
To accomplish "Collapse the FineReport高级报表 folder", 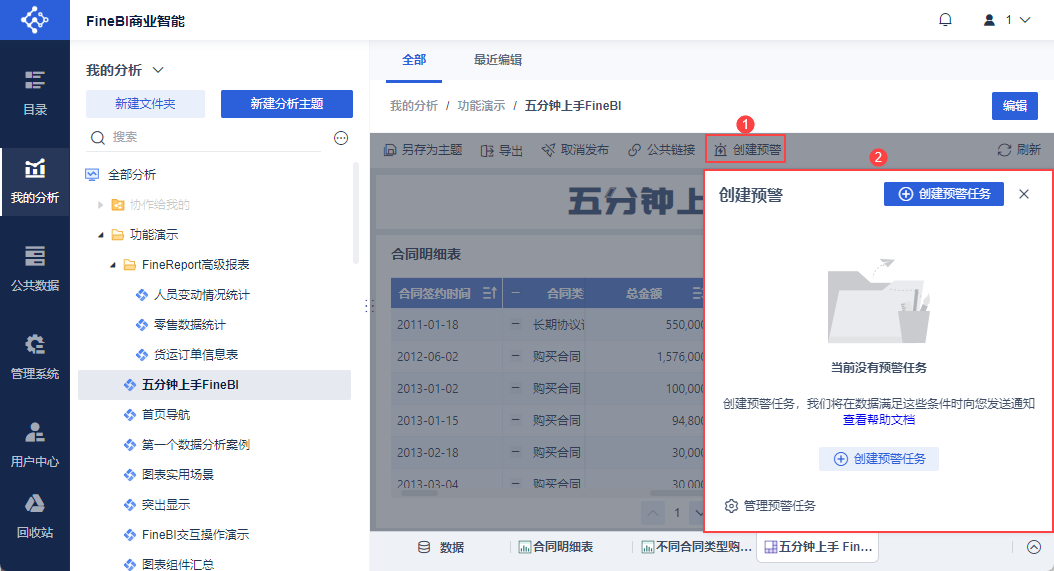I will pos(113,265).
